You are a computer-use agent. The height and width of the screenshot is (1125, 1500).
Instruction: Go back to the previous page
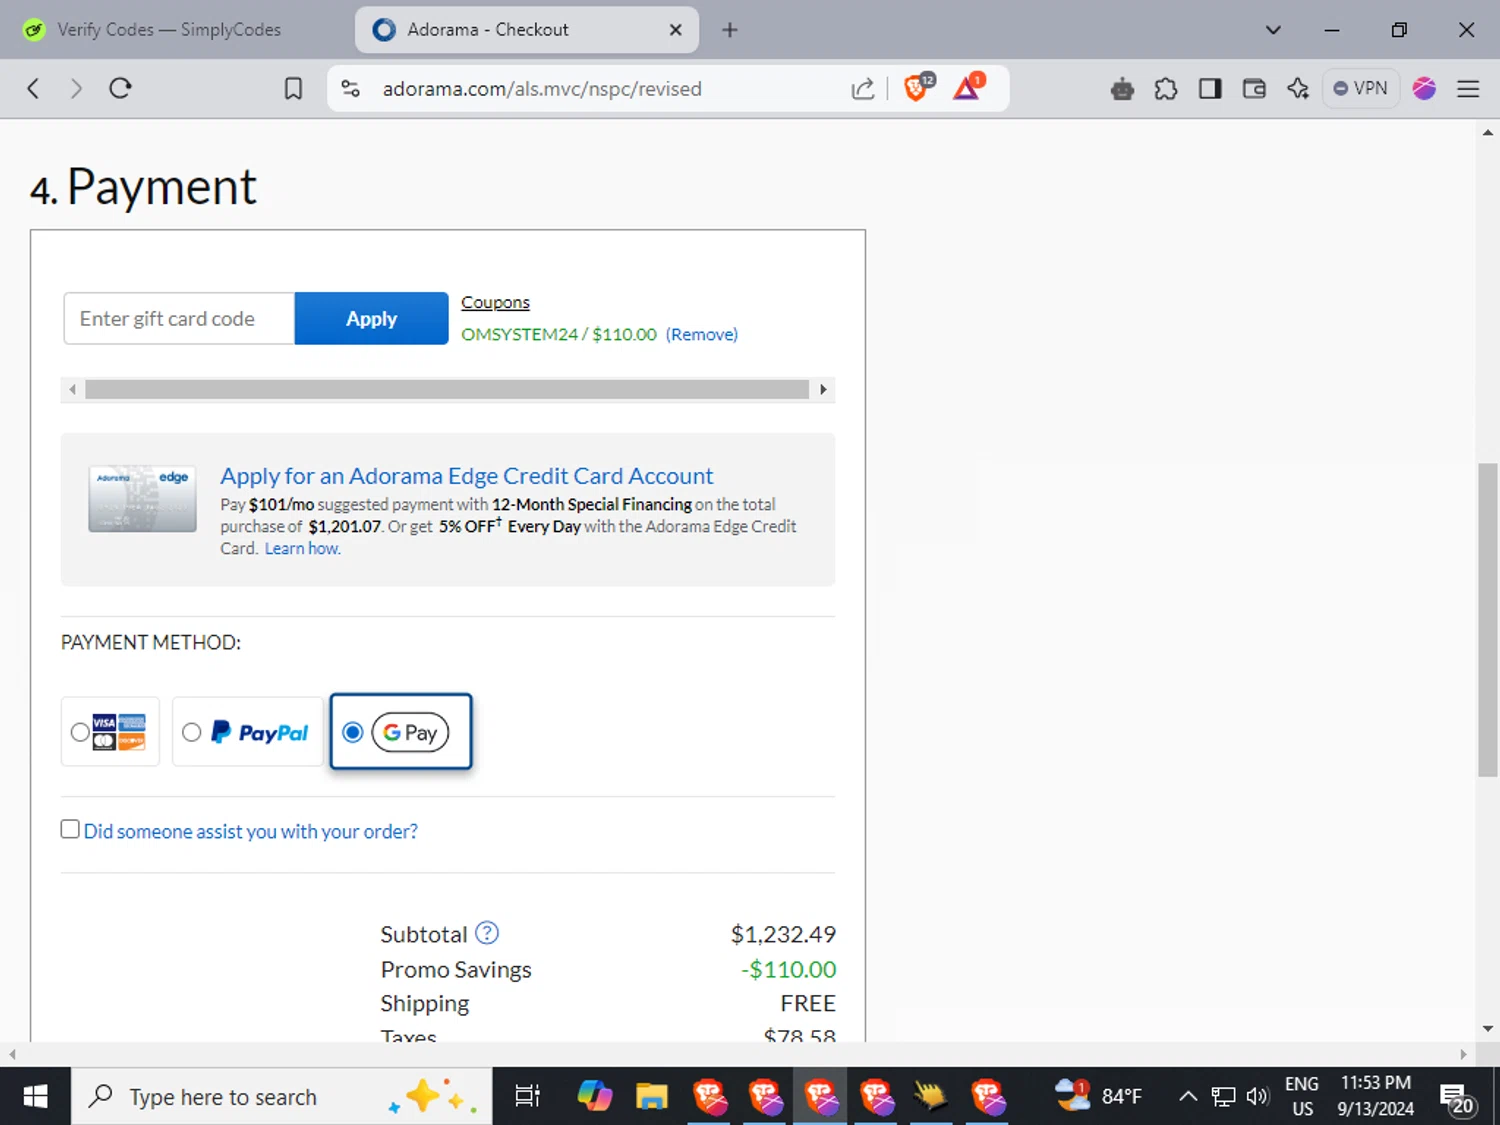(33, 89)
